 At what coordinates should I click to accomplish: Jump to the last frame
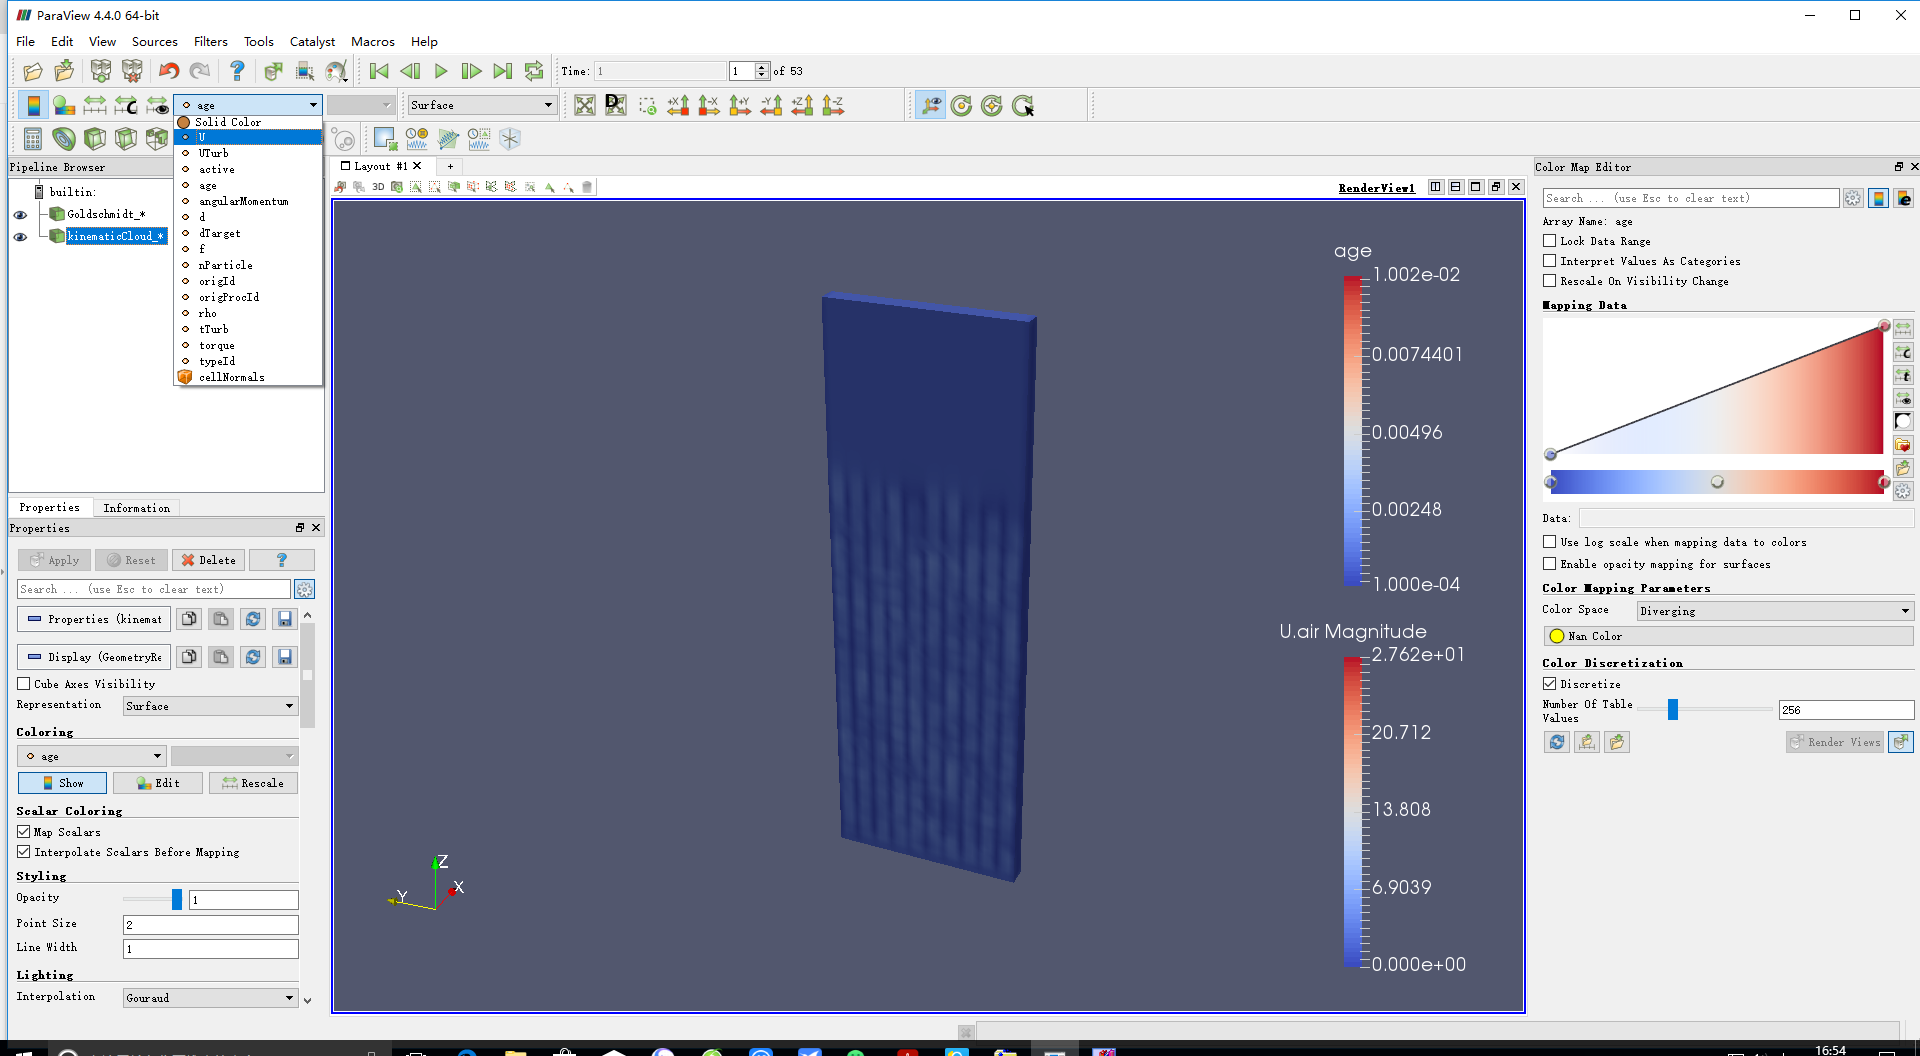tap(503, 71)
